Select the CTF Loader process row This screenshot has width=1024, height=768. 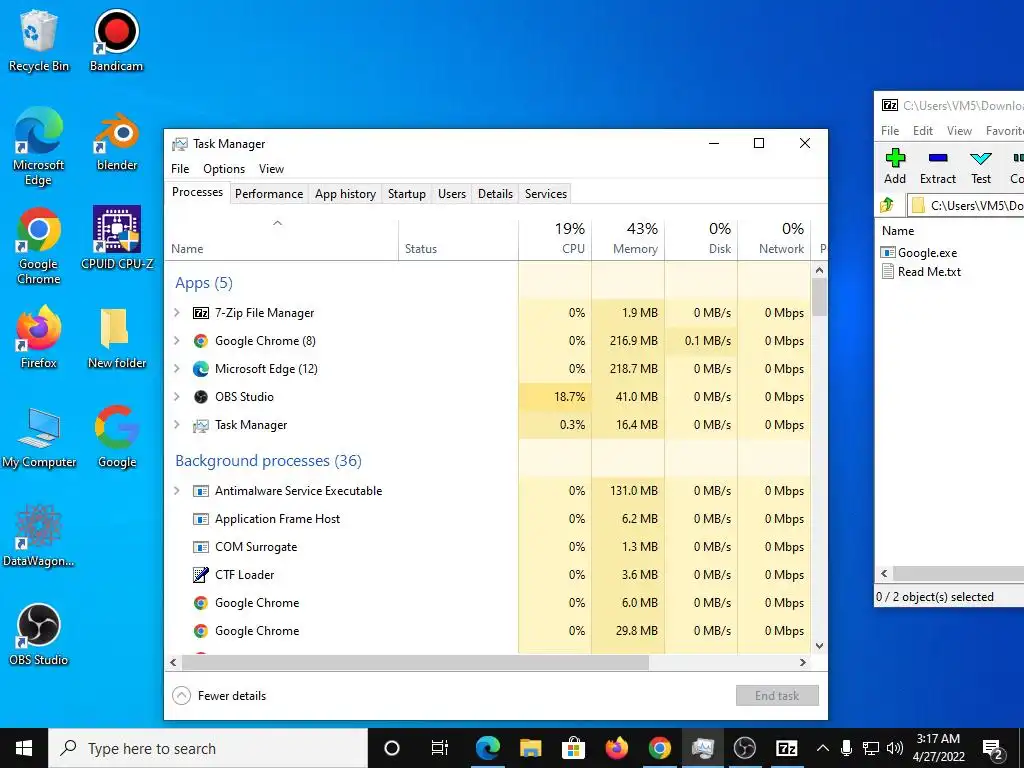click(487, 575)
